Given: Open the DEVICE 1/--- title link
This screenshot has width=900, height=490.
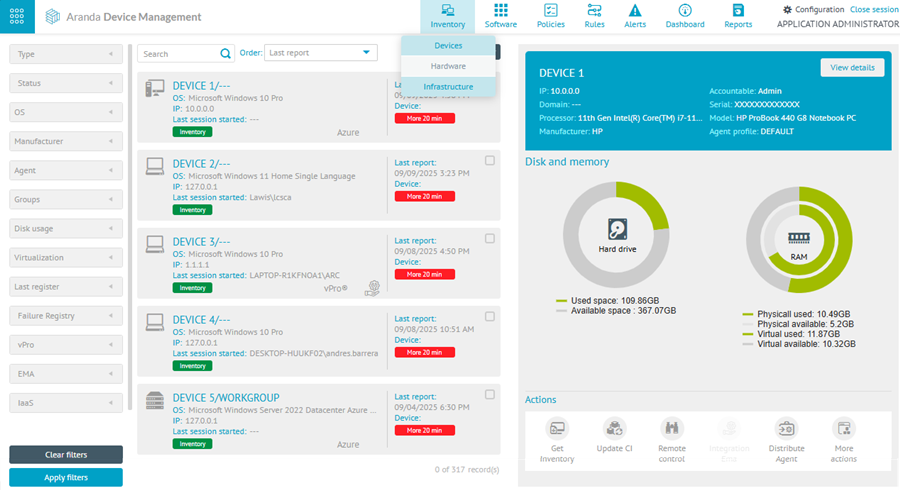Looking at the screenshot, I should coord(201,85).
